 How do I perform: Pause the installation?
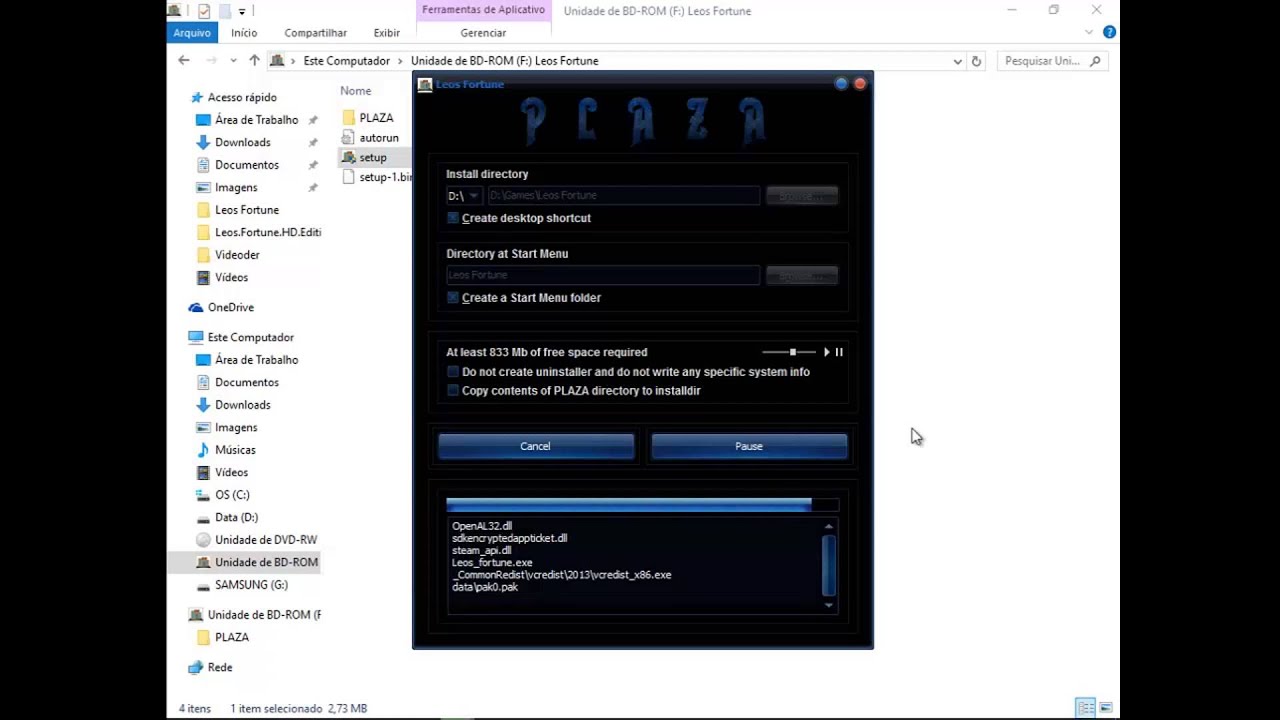(749, 446)
